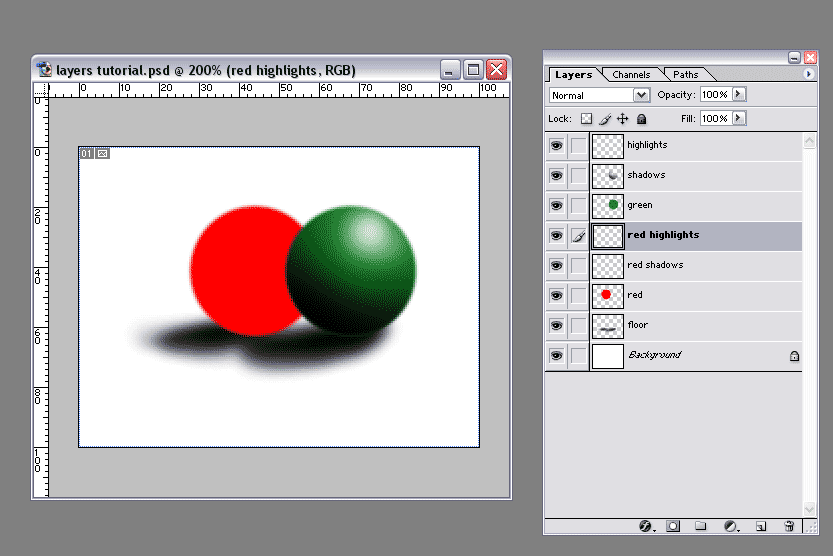Click the Background layer thumbnail

tap(607, 355)
